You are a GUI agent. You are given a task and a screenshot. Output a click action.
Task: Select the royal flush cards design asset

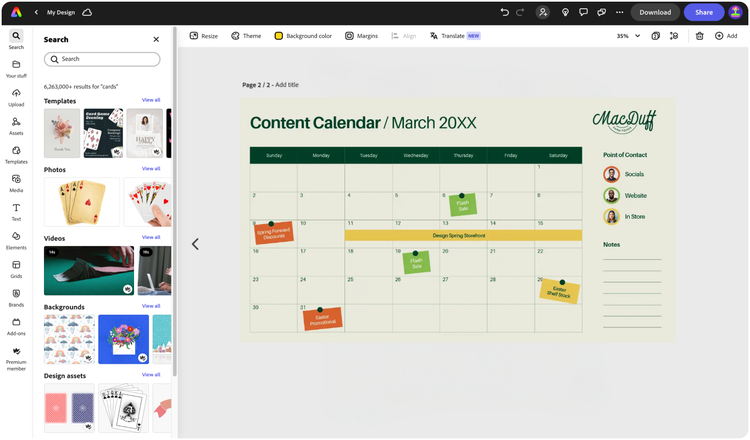tap(123, 408)
